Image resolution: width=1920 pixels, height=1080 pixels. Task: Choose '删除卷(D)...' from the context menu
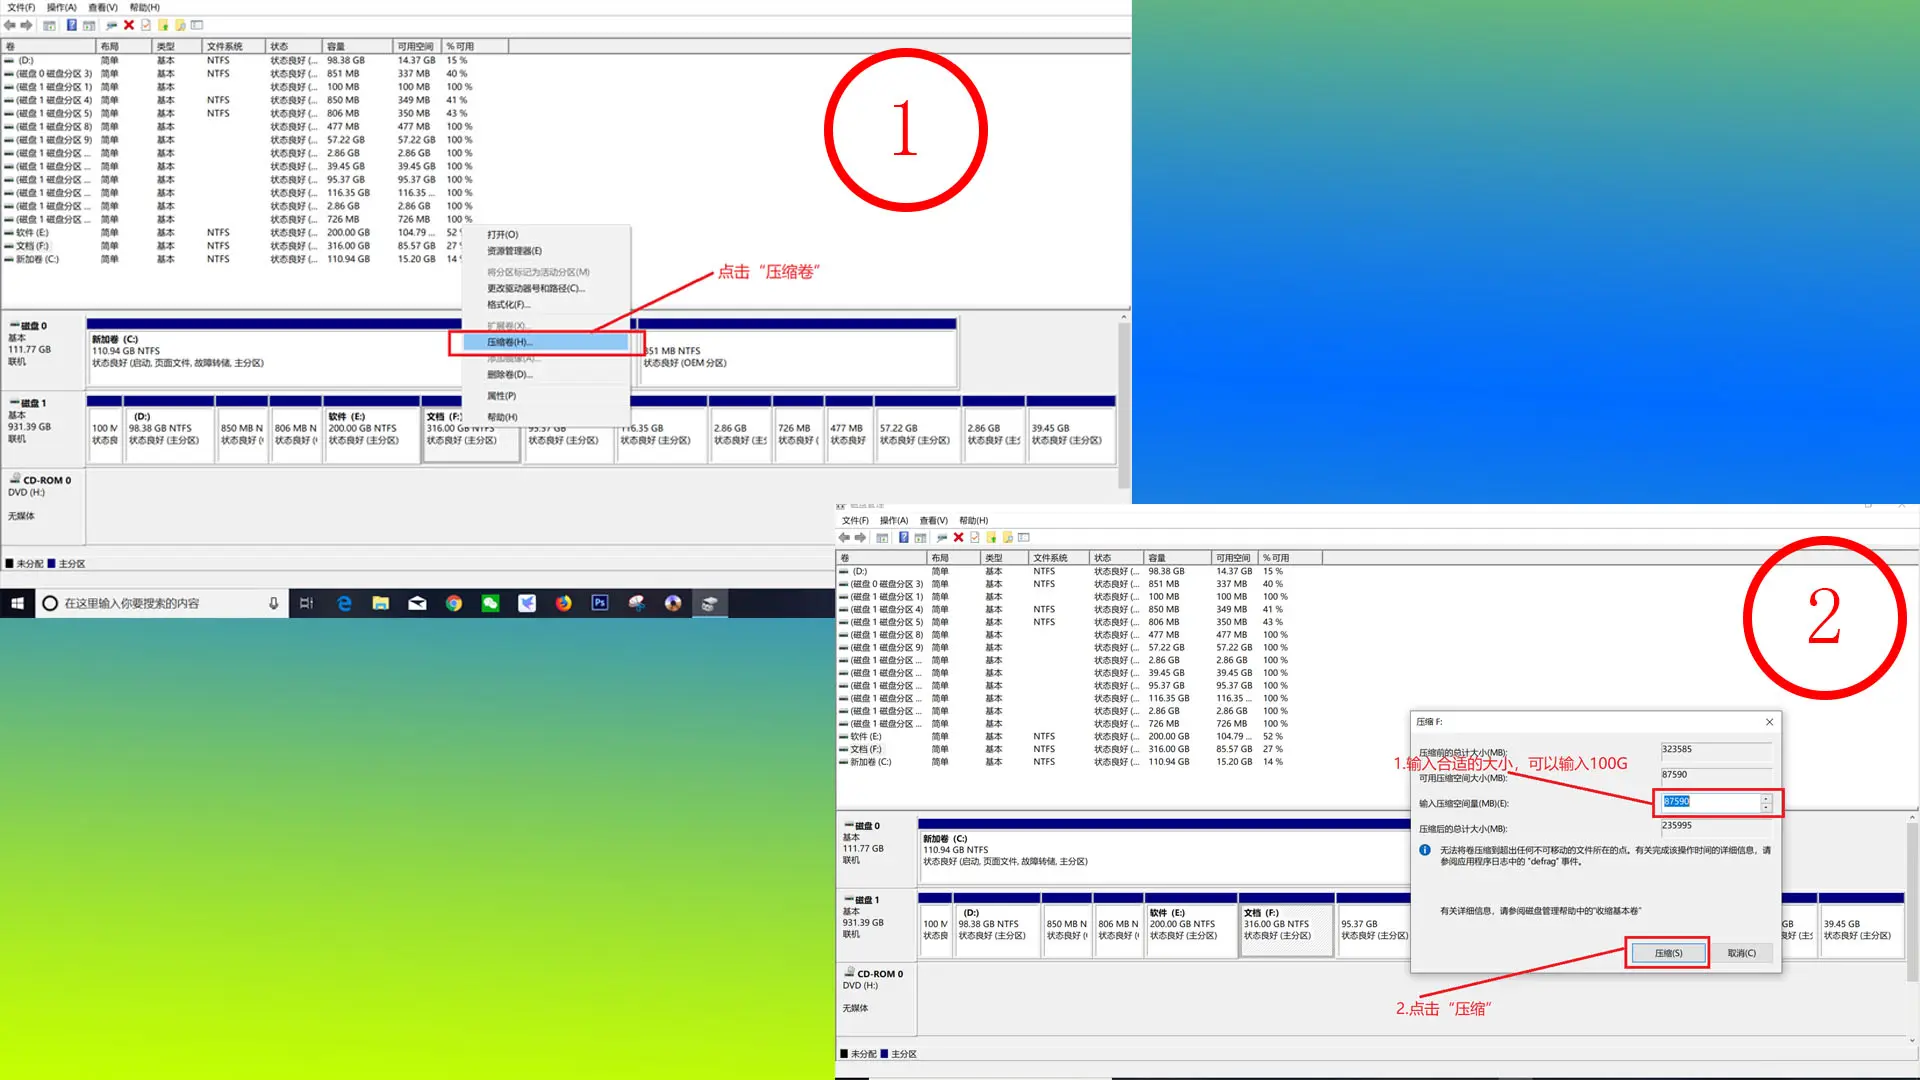coord(510,375)
